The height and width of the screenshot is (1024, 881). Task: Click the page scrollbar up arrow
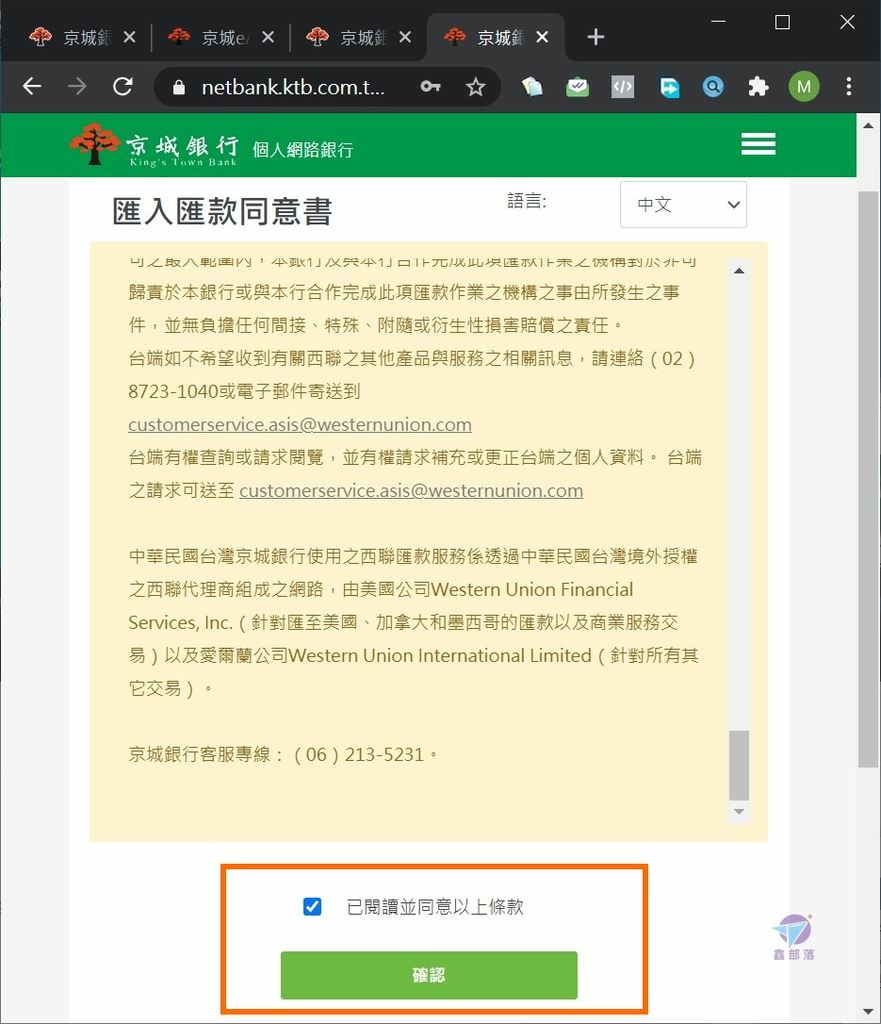coord(868,125)
